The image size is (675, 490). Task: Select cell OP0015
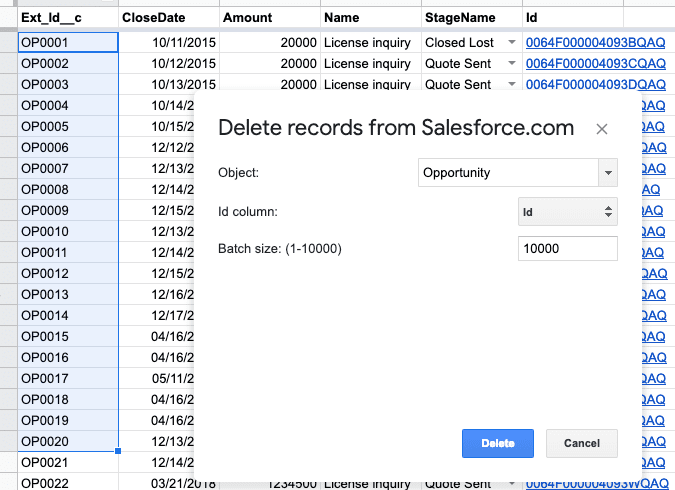tap(68, 336)
